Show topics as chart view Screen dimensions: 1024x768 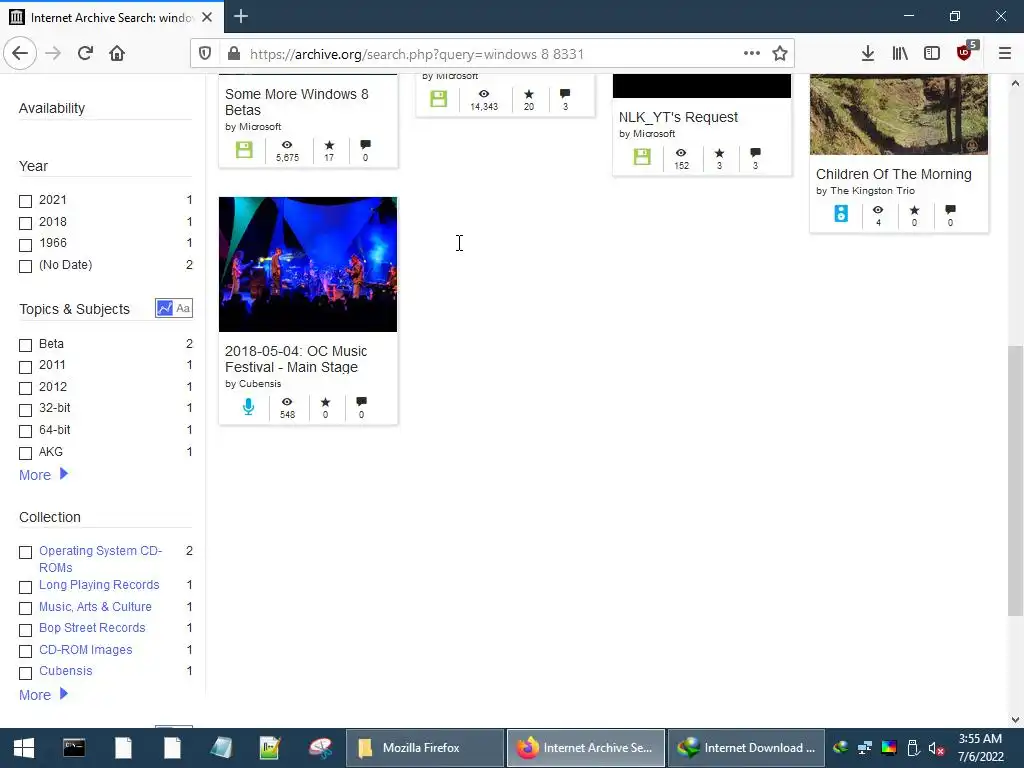click(x=165, y=308)
